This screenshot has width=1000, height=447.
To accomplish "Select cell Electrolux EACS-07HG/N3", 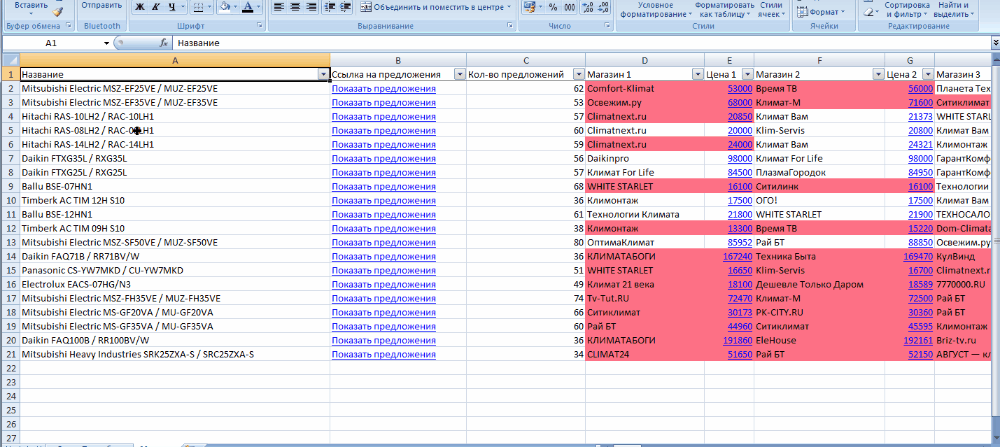I will pyautogui.click(x=175, y=285).
